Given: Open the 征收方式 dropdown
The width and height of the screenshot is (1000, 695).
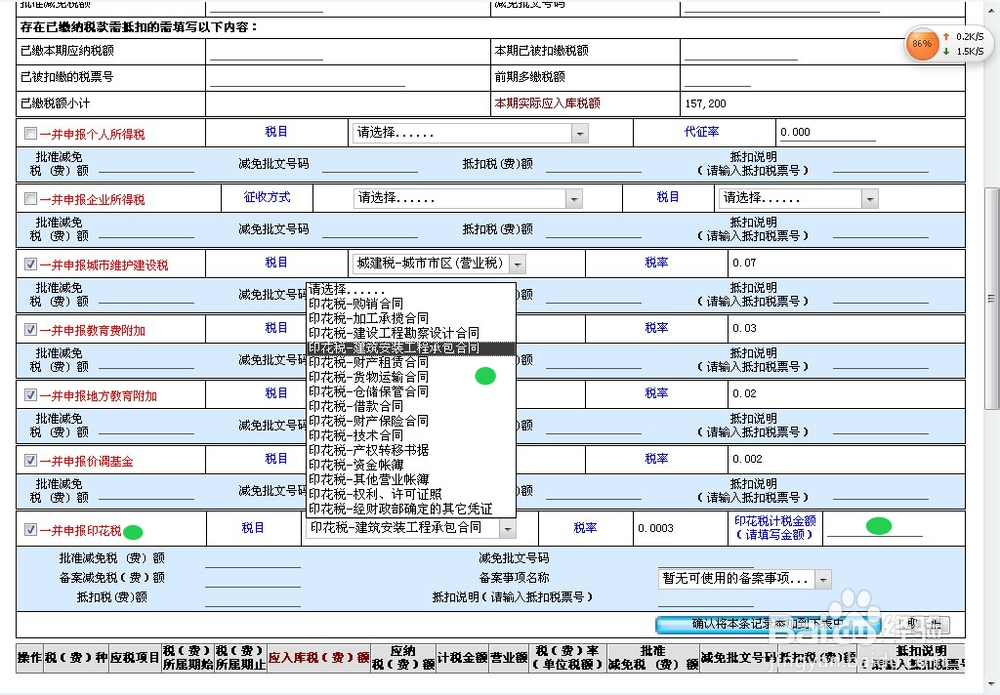Looking at the screenshot, I should 467,198.
